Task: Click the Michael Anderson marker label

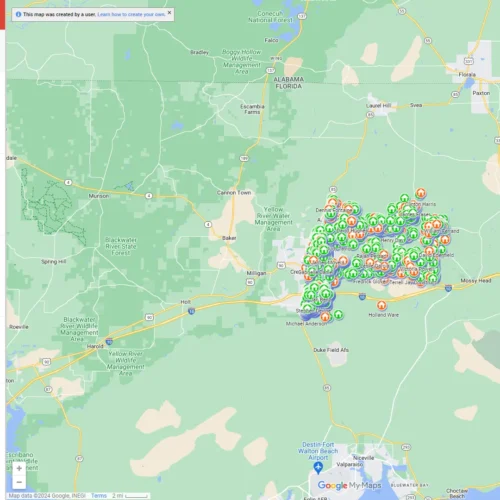Action: point(306,324)
